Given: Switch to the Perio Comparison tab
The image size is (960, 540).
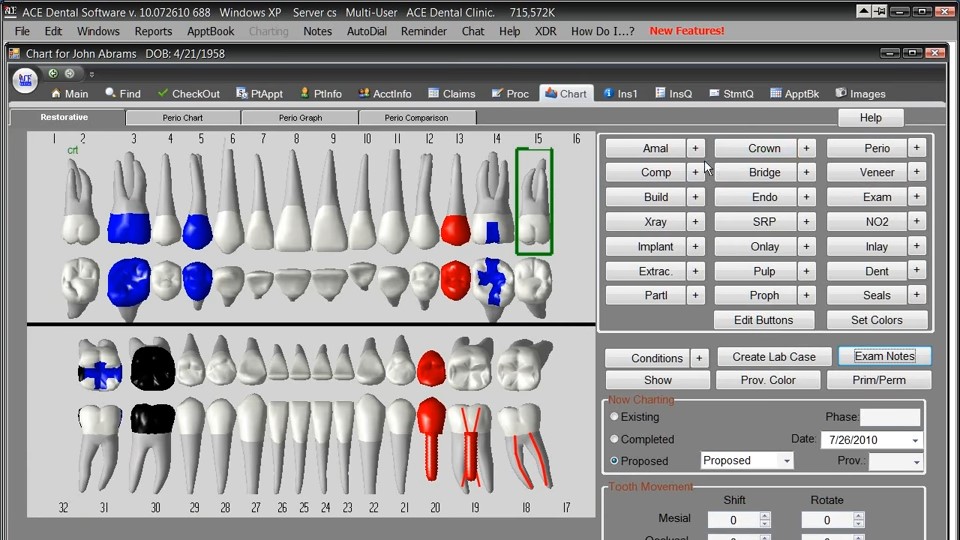Looking at the screenshot, I should tap(416, 118).
